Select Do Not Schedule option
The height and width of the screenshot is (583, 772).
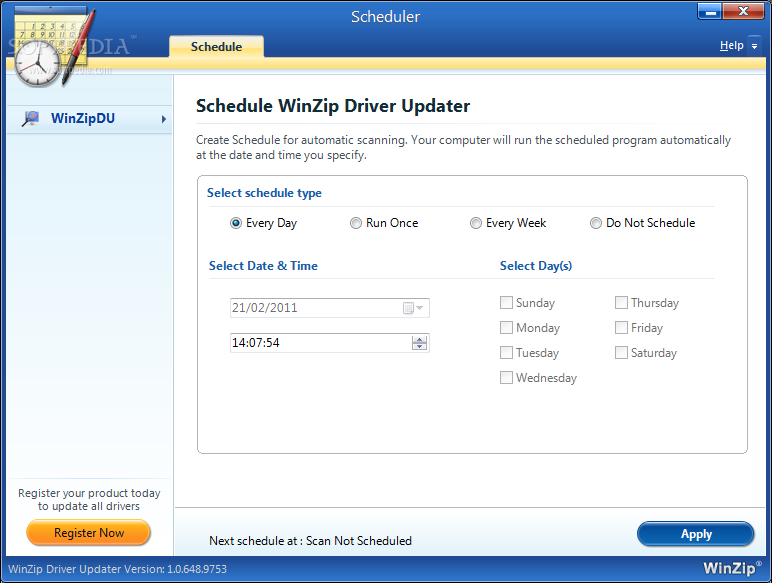[596, 223]
